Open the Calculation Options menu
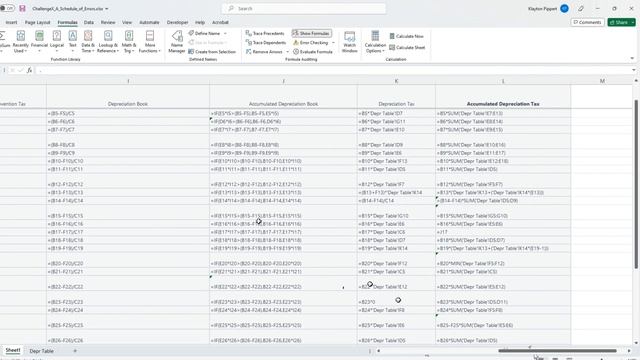 [x=375, y=42]
